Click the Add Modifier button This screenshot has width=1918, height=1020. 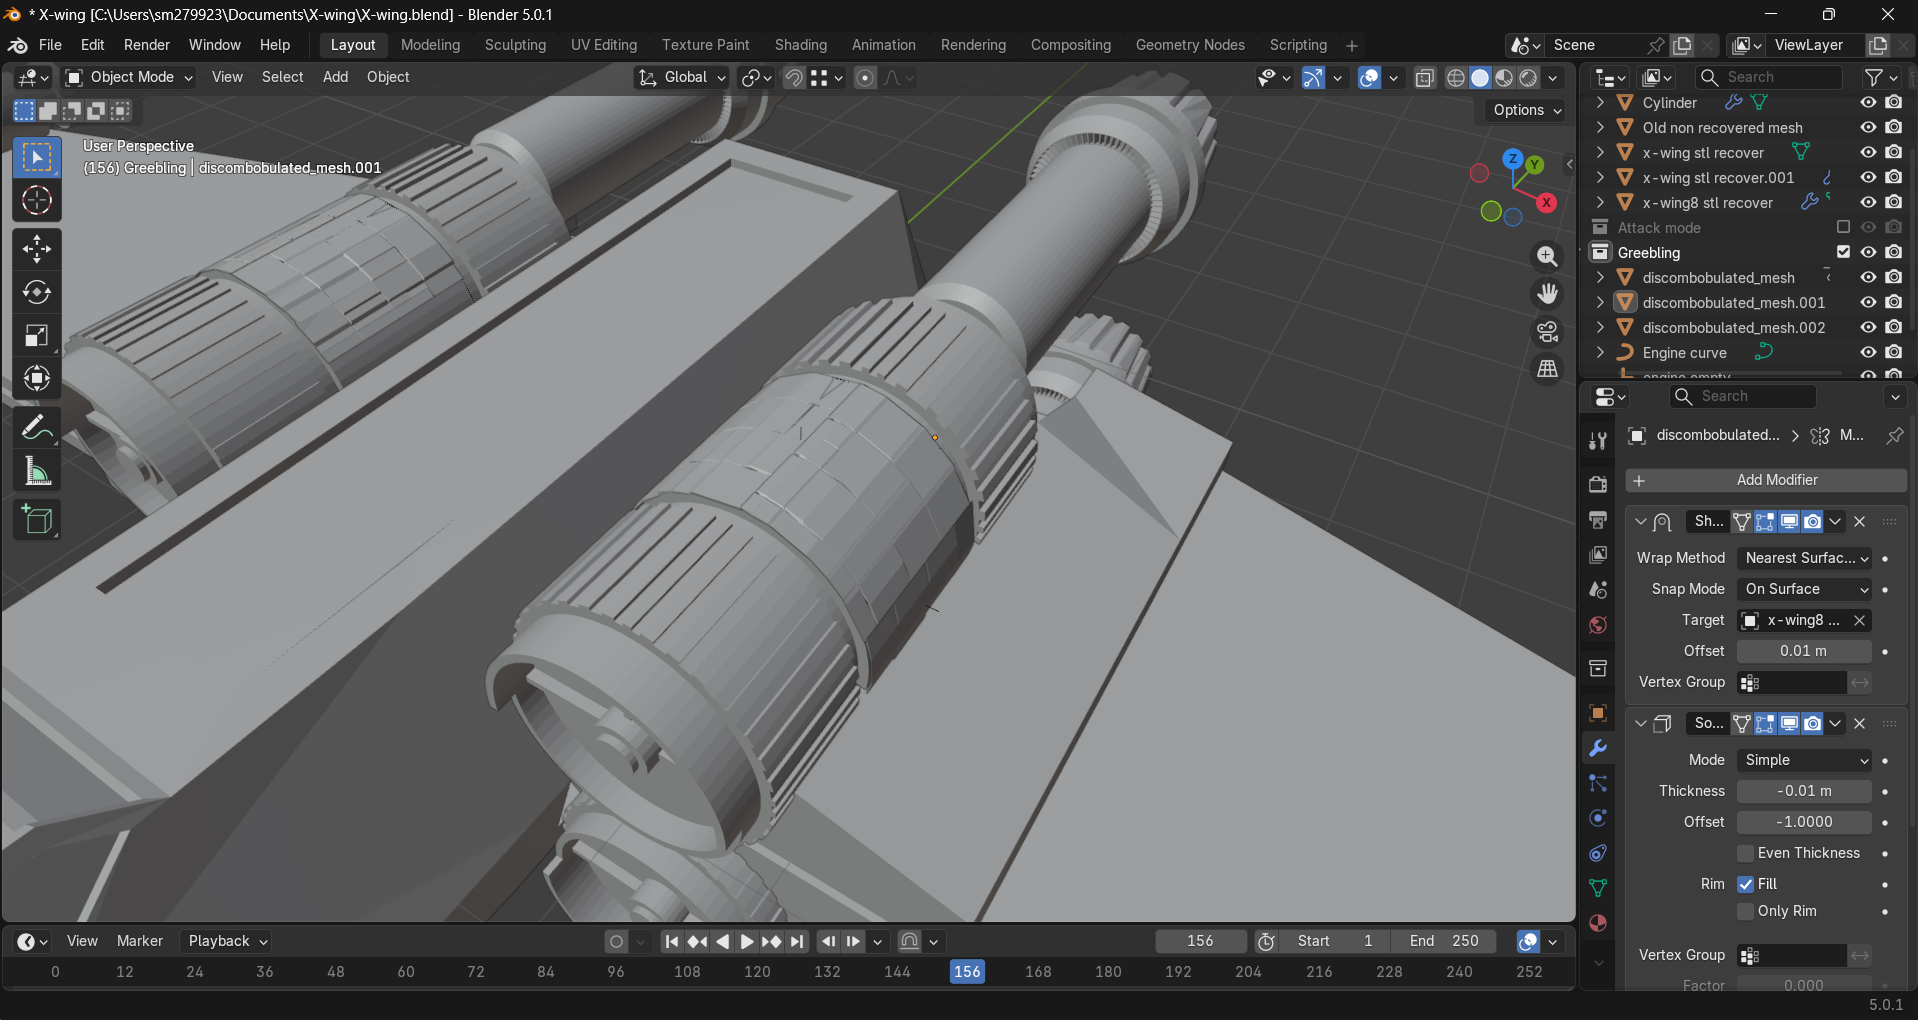click(1766, 480)
